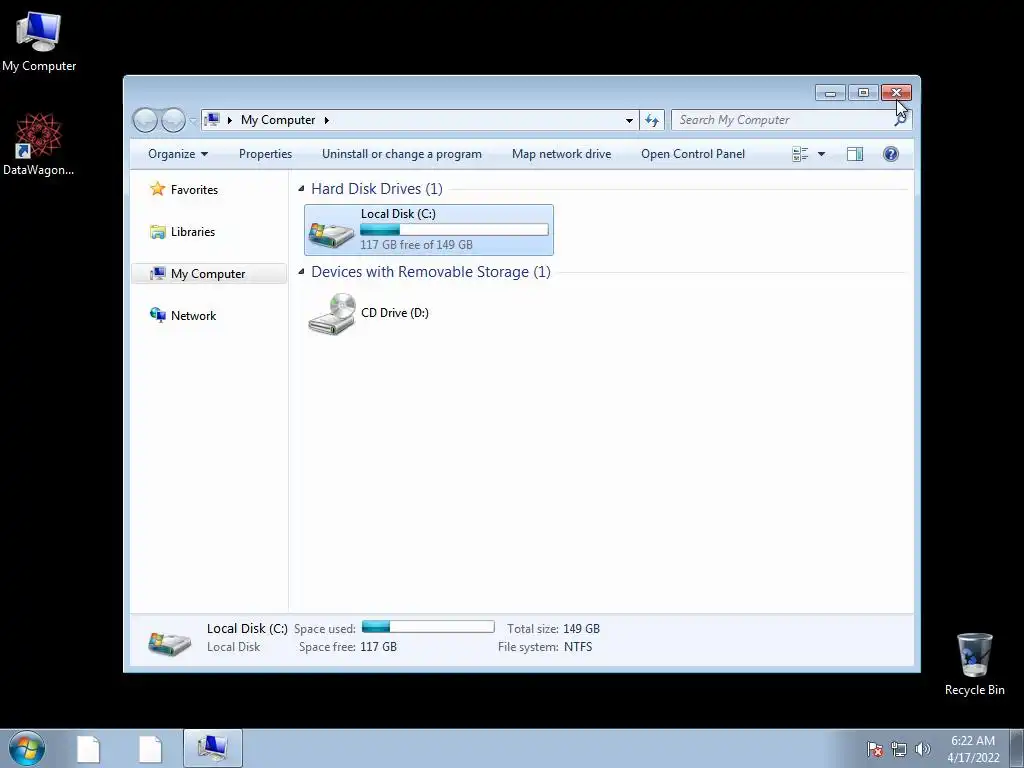Image resolution: width=1024 pixels, height=768 pixels.
Task: Select My Computer taskbar button
Action: [213, 748]
